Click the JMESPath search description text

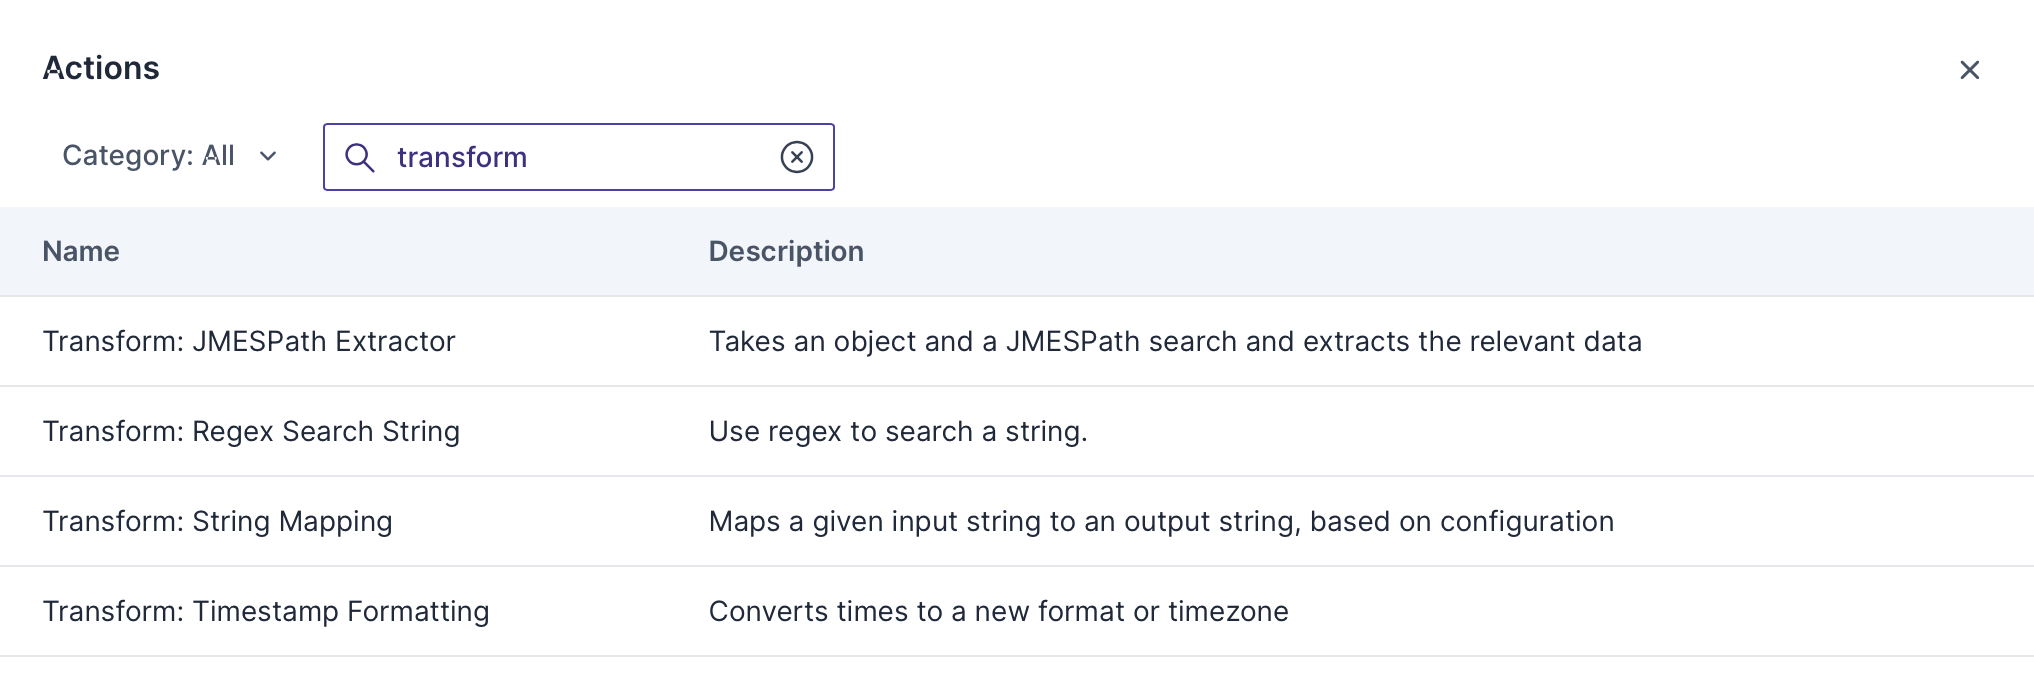pos(1175,341)
